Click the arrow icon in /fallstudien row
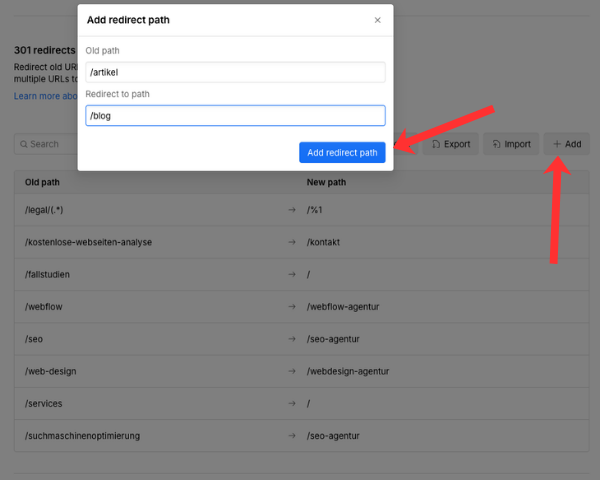This screenshot has height=480, width=600. 292,274
